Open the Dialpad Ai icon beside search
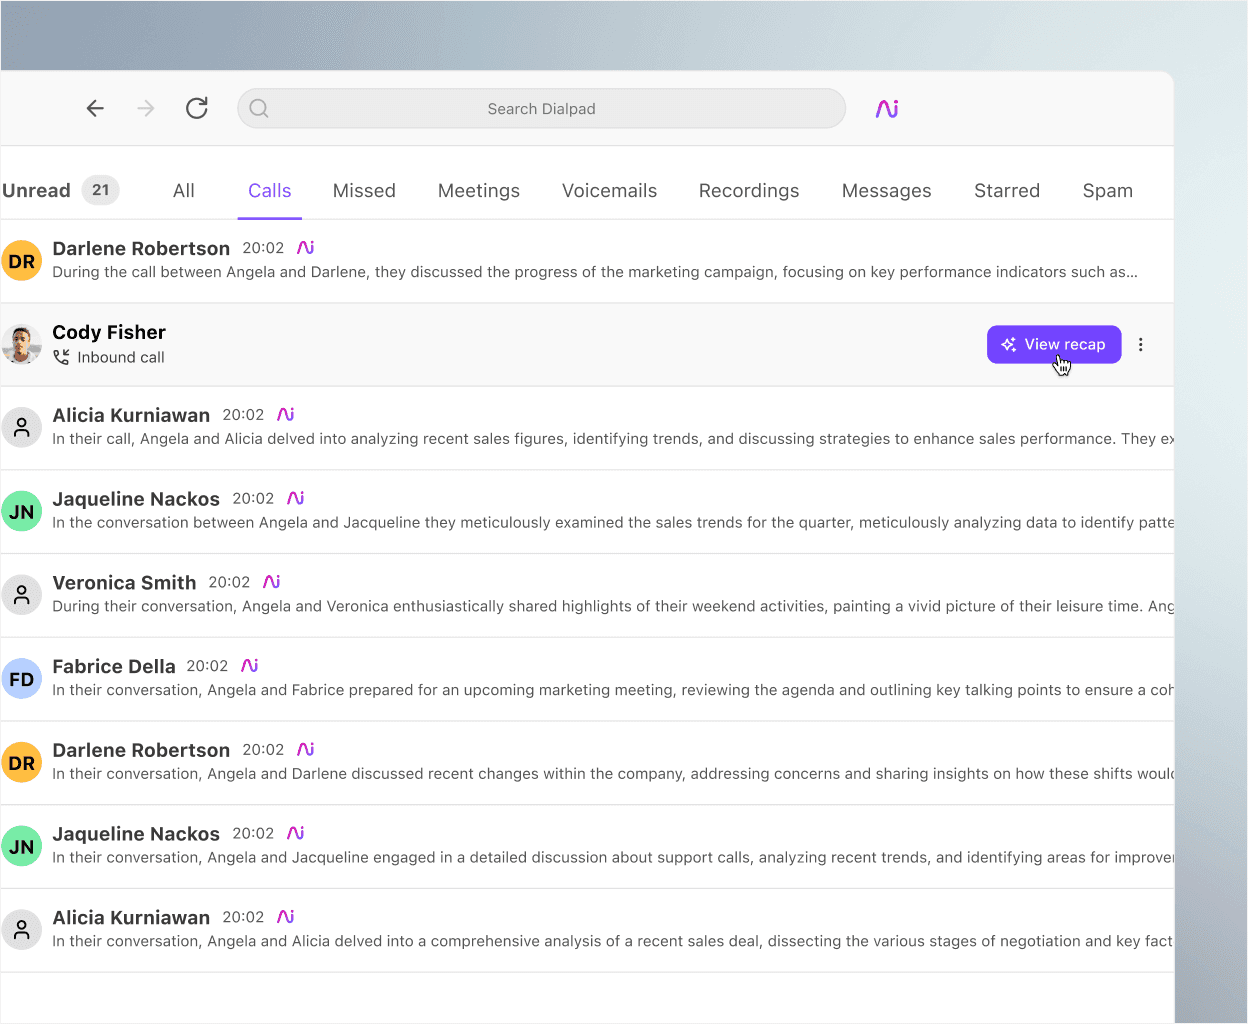 point(887,109)
